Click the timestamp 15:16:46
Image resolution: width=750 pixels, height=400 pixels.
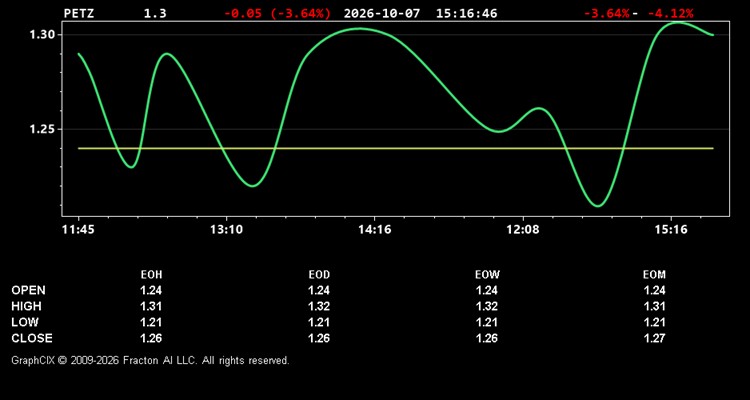[x=466, y=13]
